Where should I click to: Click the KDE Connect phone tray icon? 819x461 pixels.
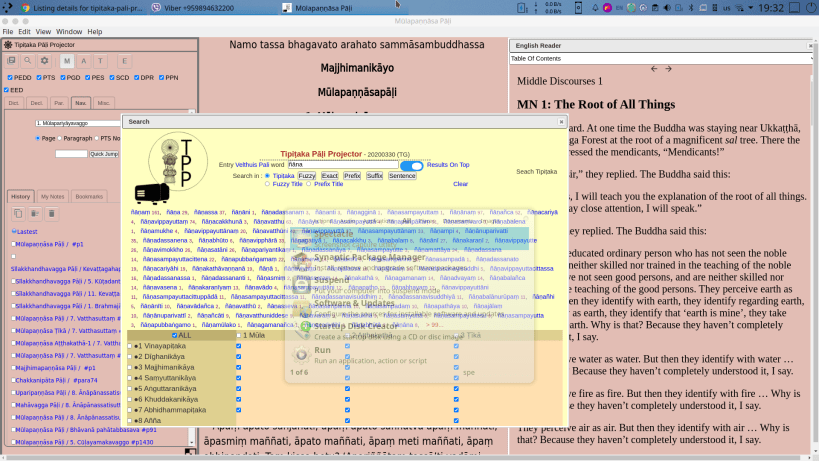[578, 8]
